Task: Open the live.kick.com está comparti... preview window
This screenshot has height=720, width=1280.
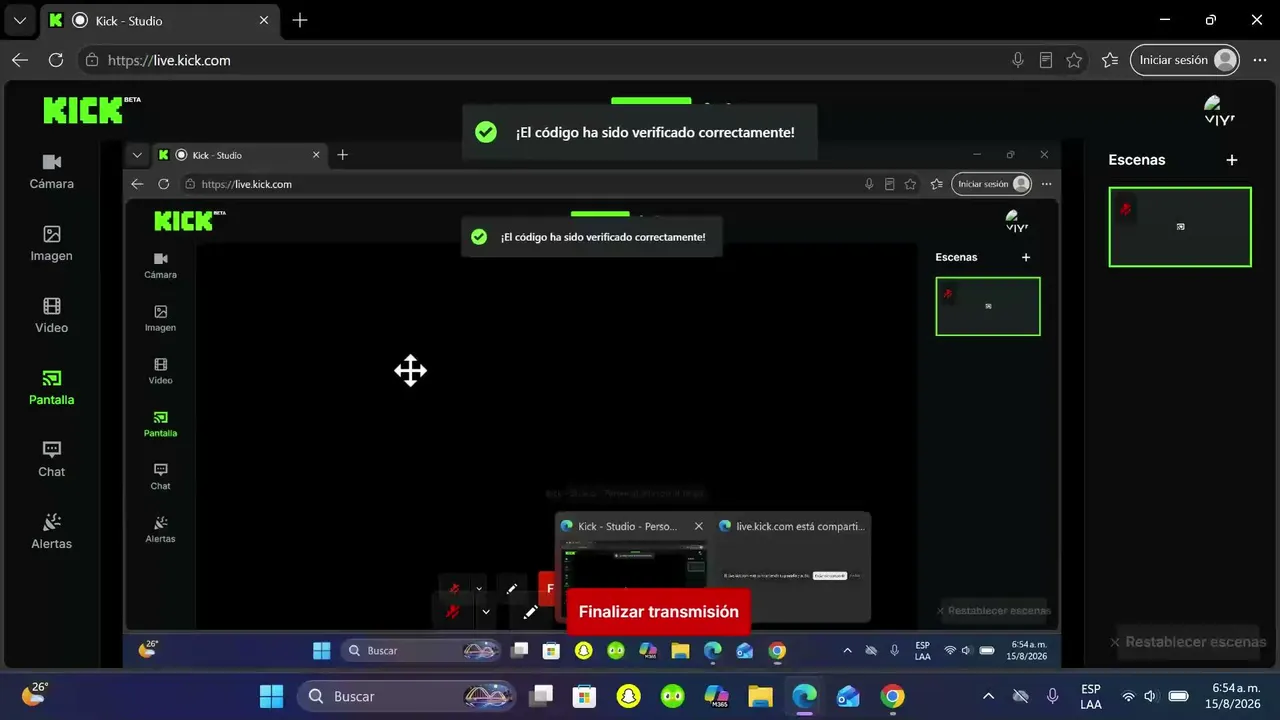Action: tap(792, 569)
